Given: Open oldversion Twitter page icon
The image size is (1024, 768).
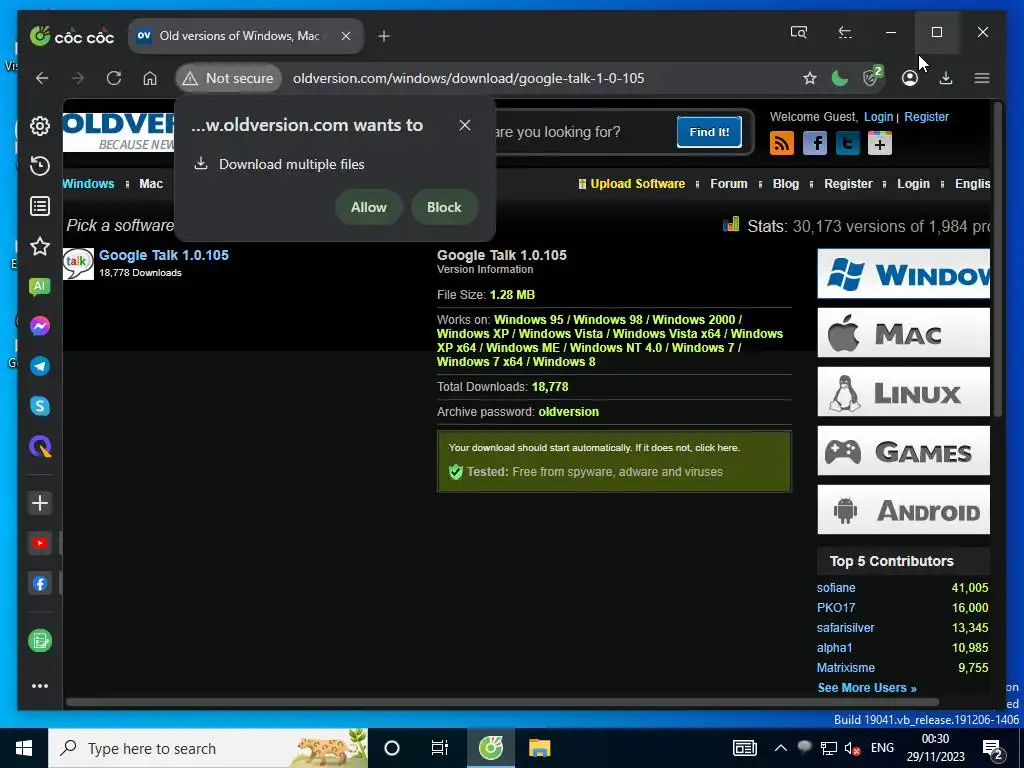Looking at the screenshot, I should [848, 143].
